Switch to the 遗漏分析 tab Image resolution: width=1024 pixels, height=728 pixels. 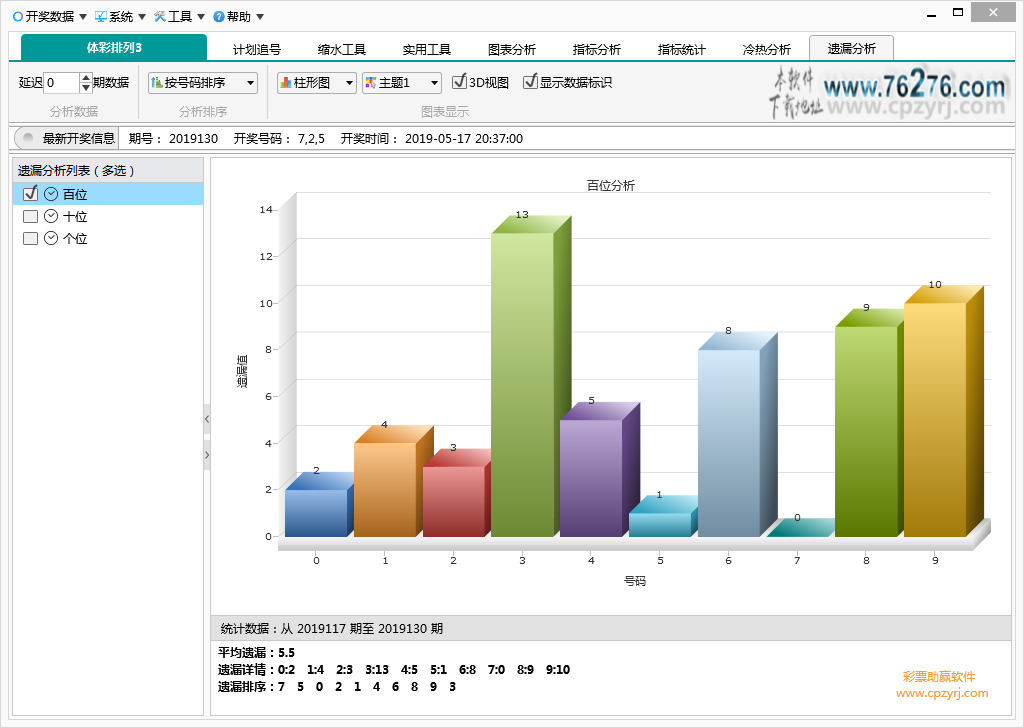[x=851, y=48]
